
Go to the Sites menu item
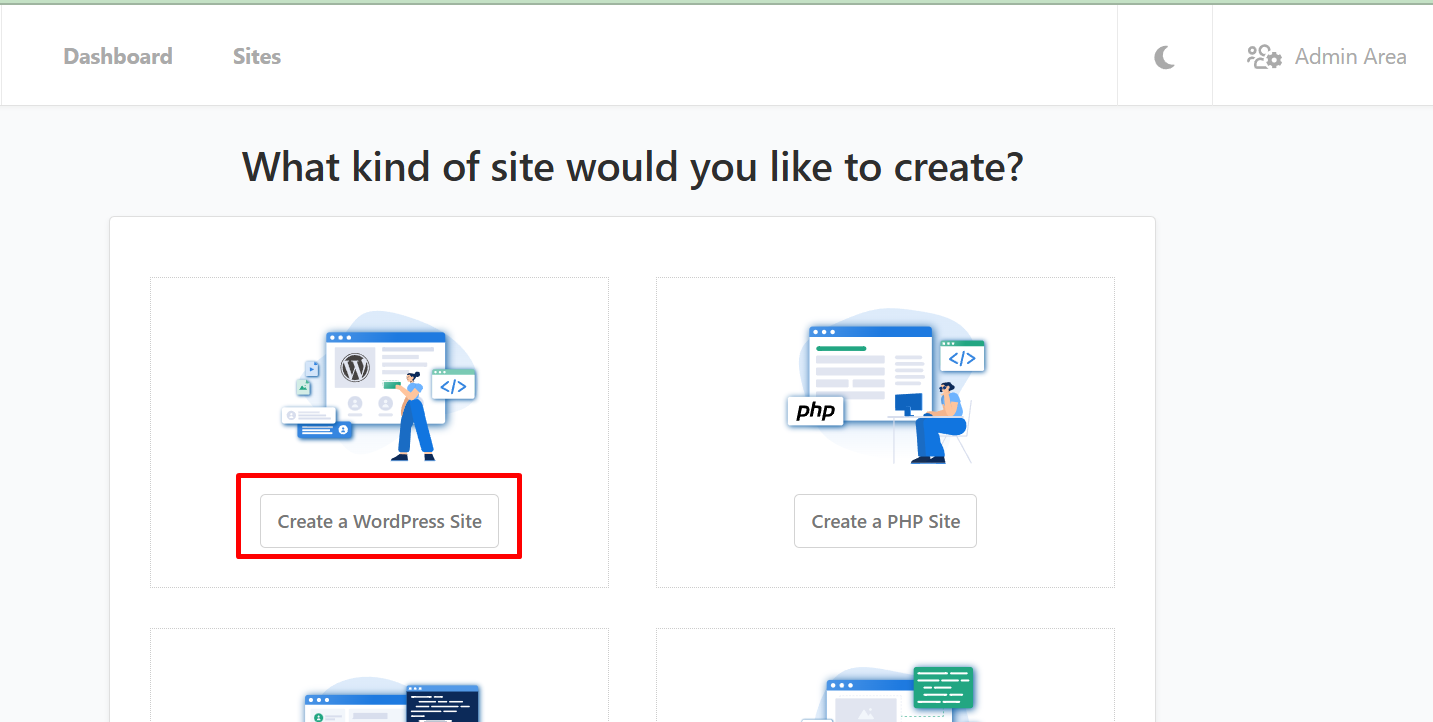pos(257,57)
